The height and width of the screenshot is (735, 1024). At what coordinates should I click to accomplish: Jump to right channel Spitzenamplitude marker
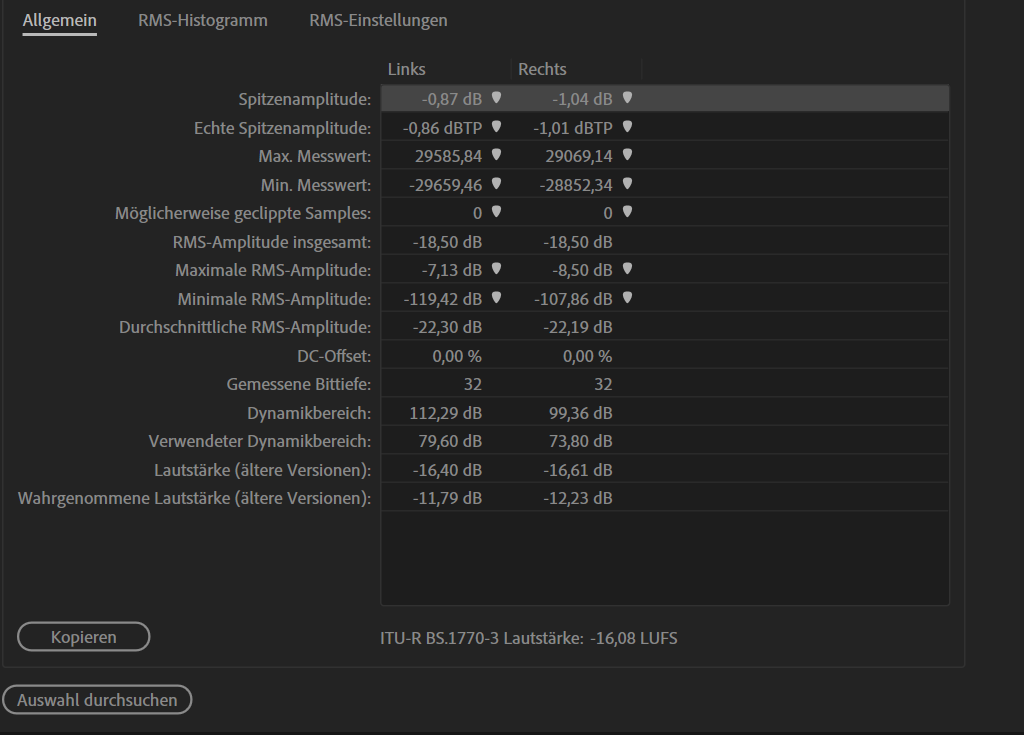click(627, 98)
